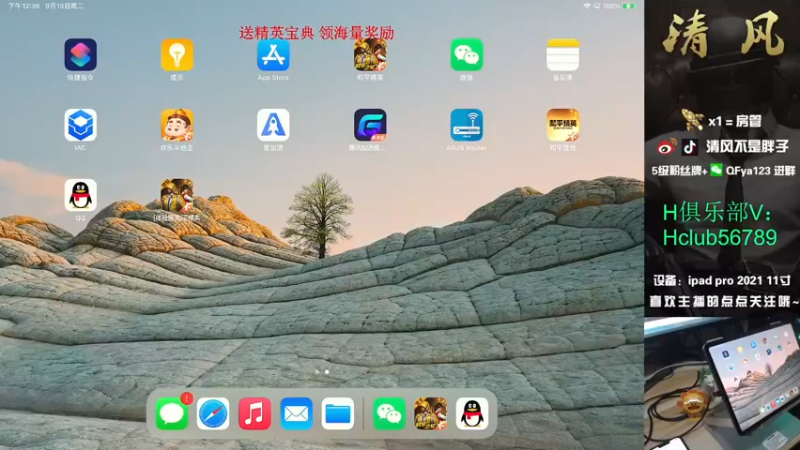Open WeChat (微信) from the home screen grid
Screen dimensions: 800x450
coord(466,55)
